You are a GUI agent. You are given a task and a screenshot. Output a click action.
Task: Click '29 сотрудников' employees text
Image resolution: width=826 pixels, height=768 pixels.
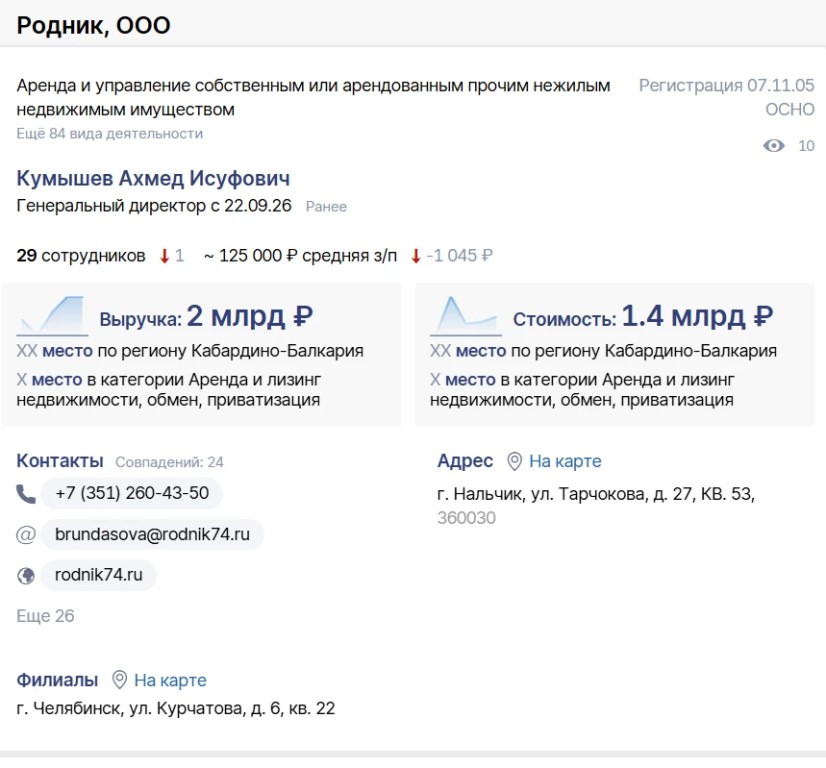pyautogui.click(x=81, y=256)
